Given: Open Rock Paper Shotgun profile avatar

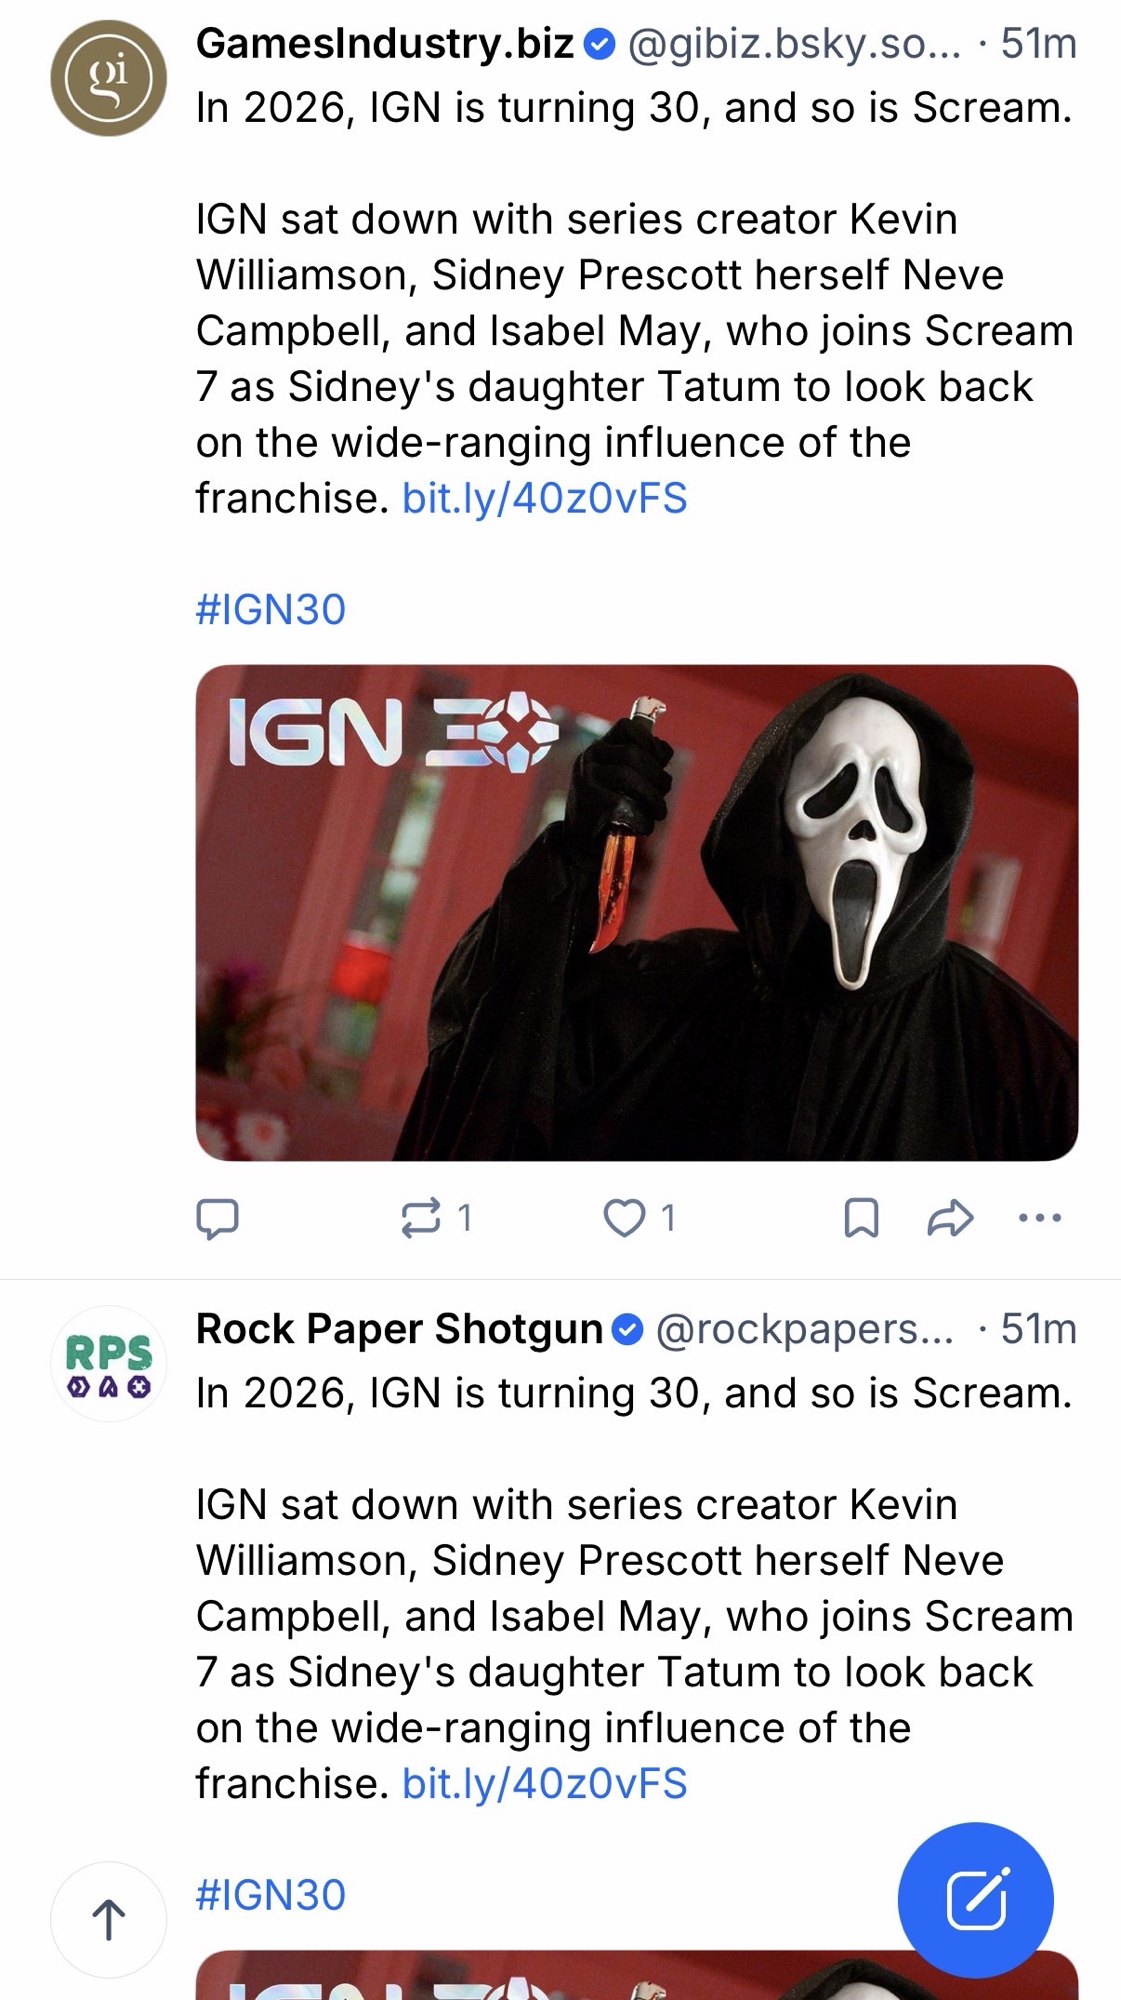Looking at the screenshot, I should [x=108, y=1363].
